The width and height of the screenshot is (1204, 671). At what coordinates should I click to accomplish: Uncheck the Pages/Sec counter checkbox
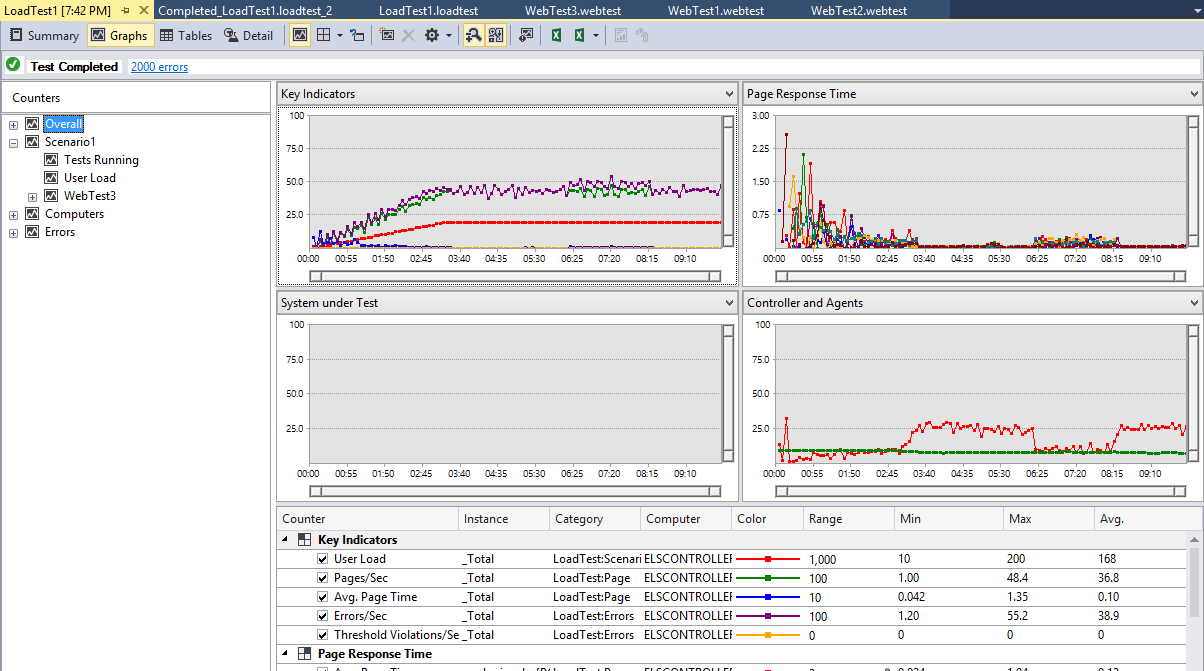click(322, 578)
